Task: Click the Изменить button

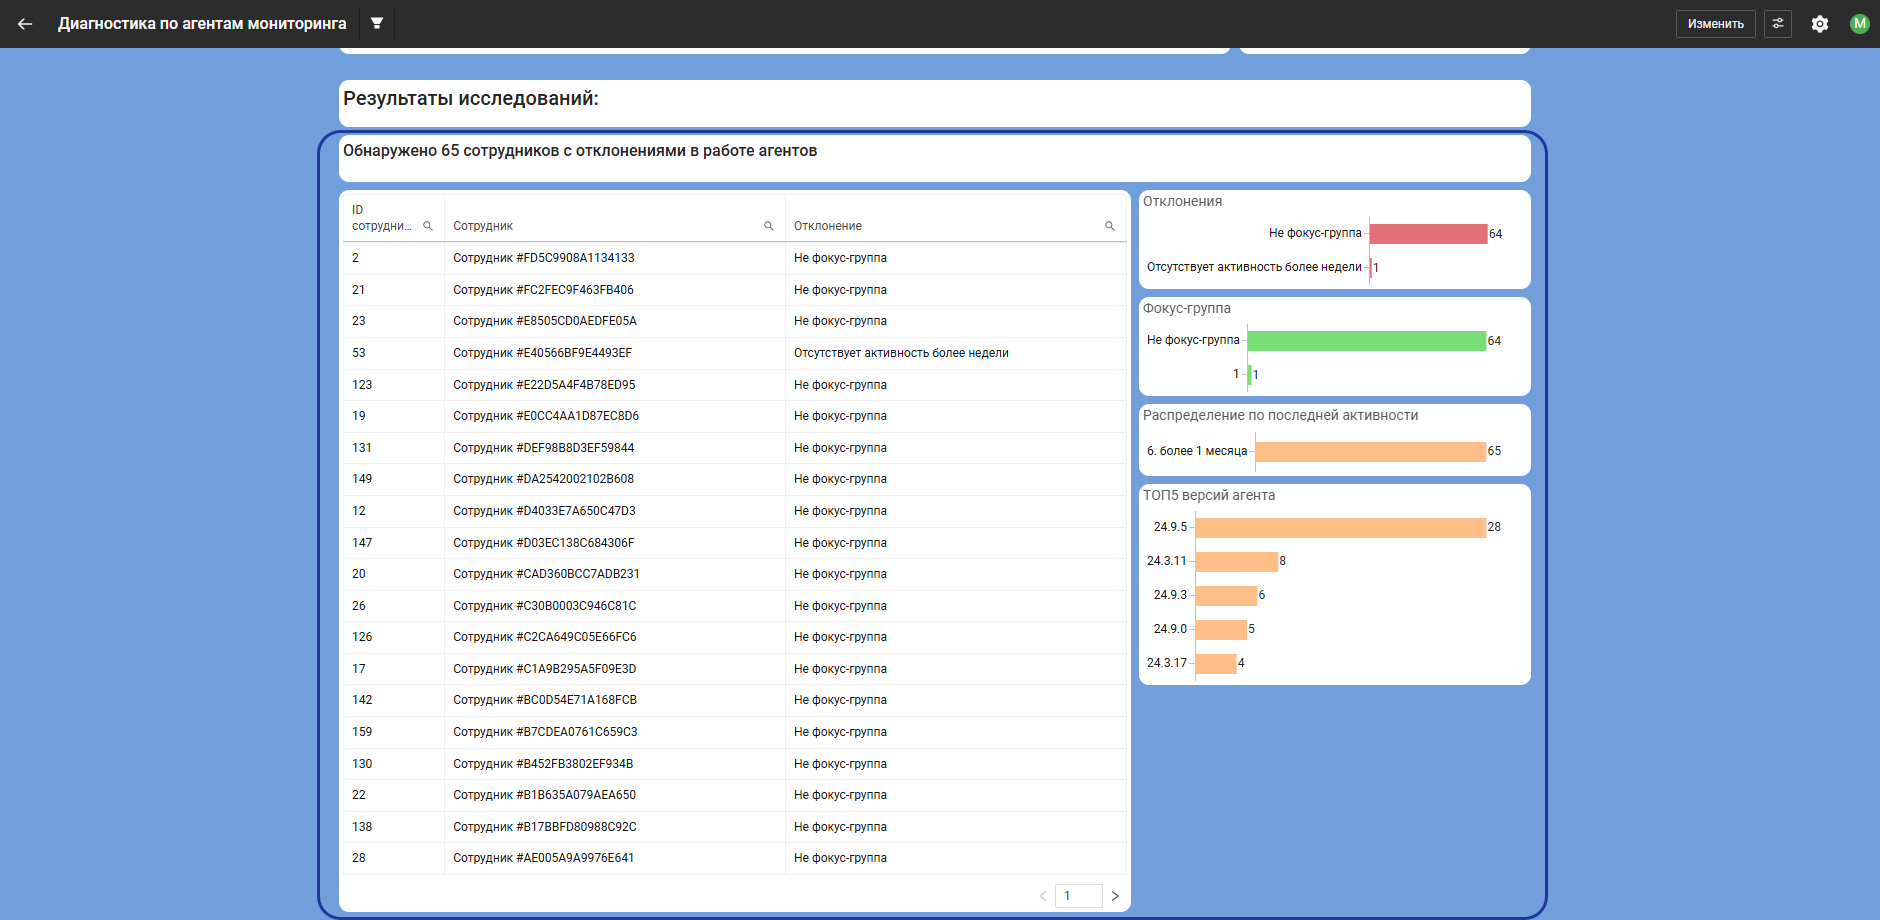Action: [1716, 24]
